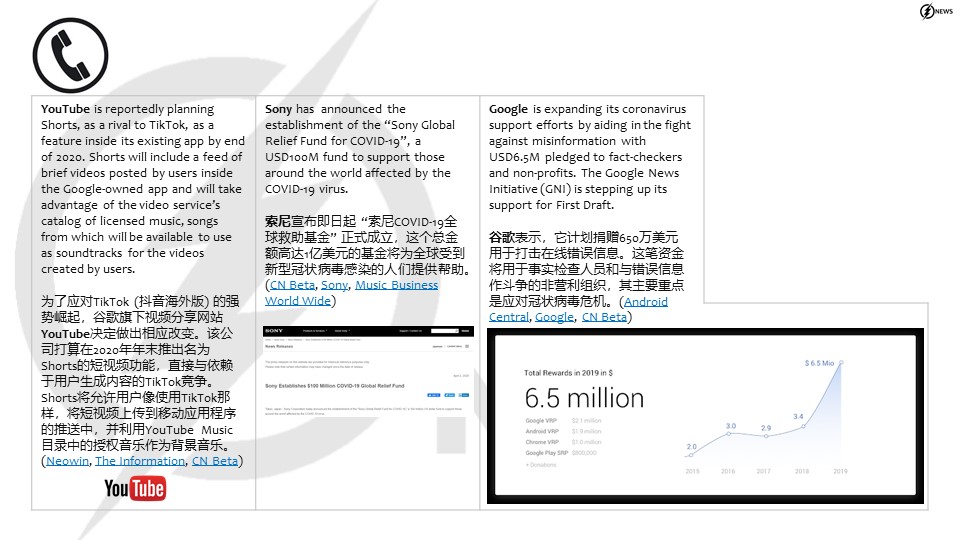Click the YouTube logo under the article

(135, 489)
